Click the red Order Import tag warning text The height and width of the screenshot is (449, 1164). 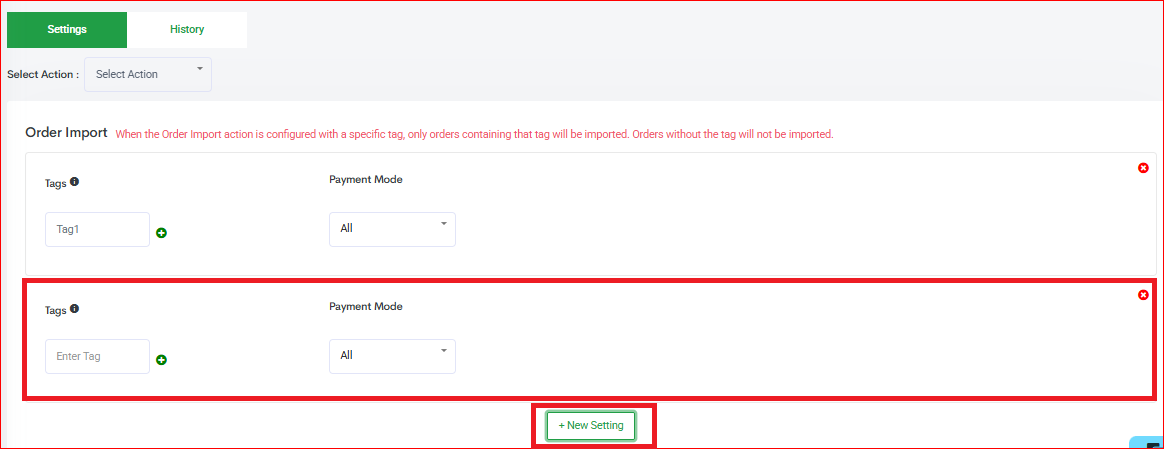pyautogui.click(x=474, y=134)
